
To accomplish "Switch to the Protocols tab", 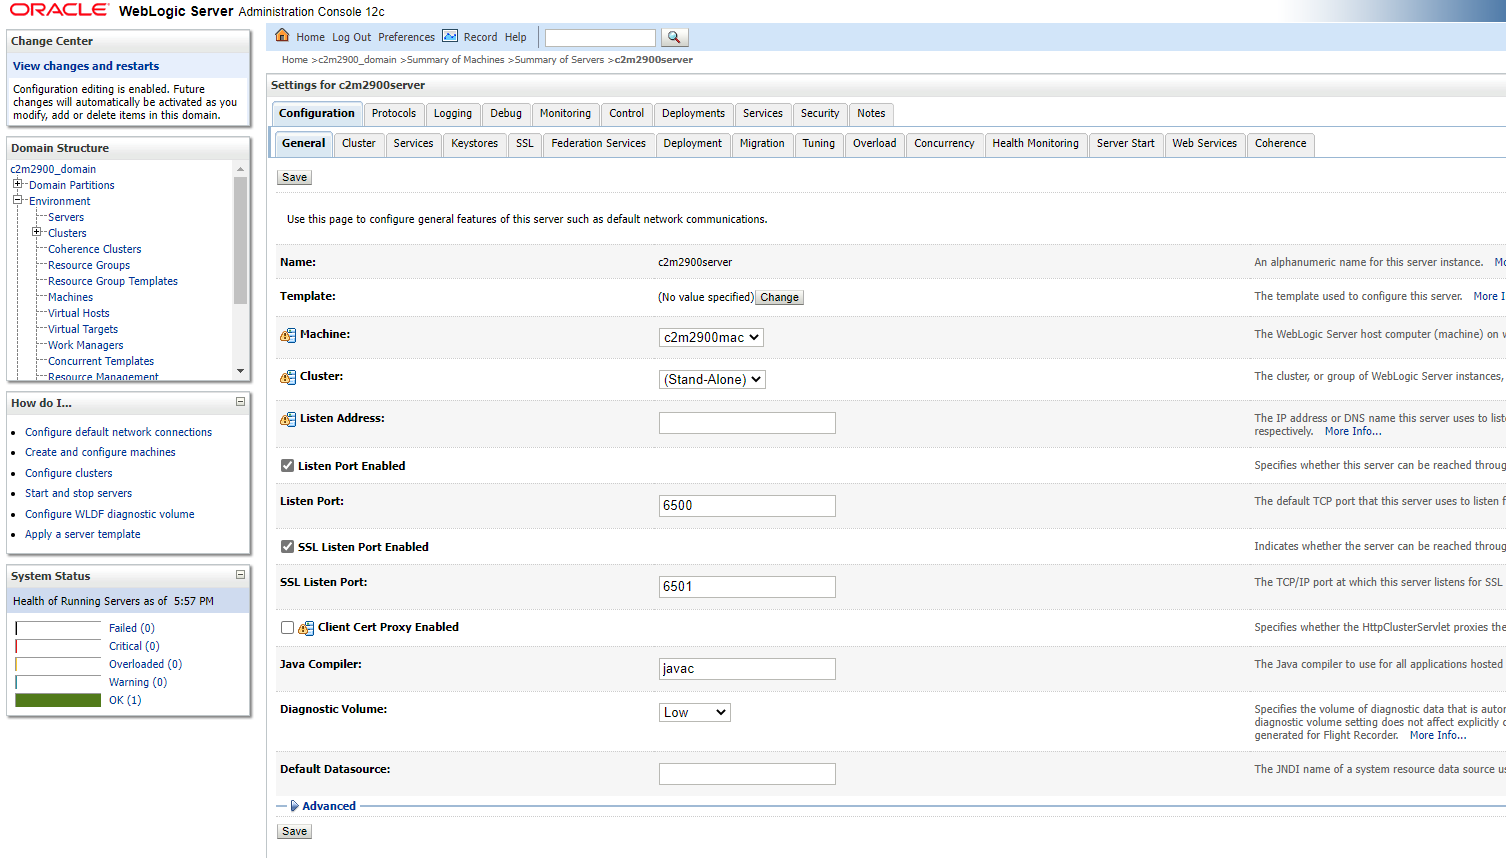I will 394,114.
